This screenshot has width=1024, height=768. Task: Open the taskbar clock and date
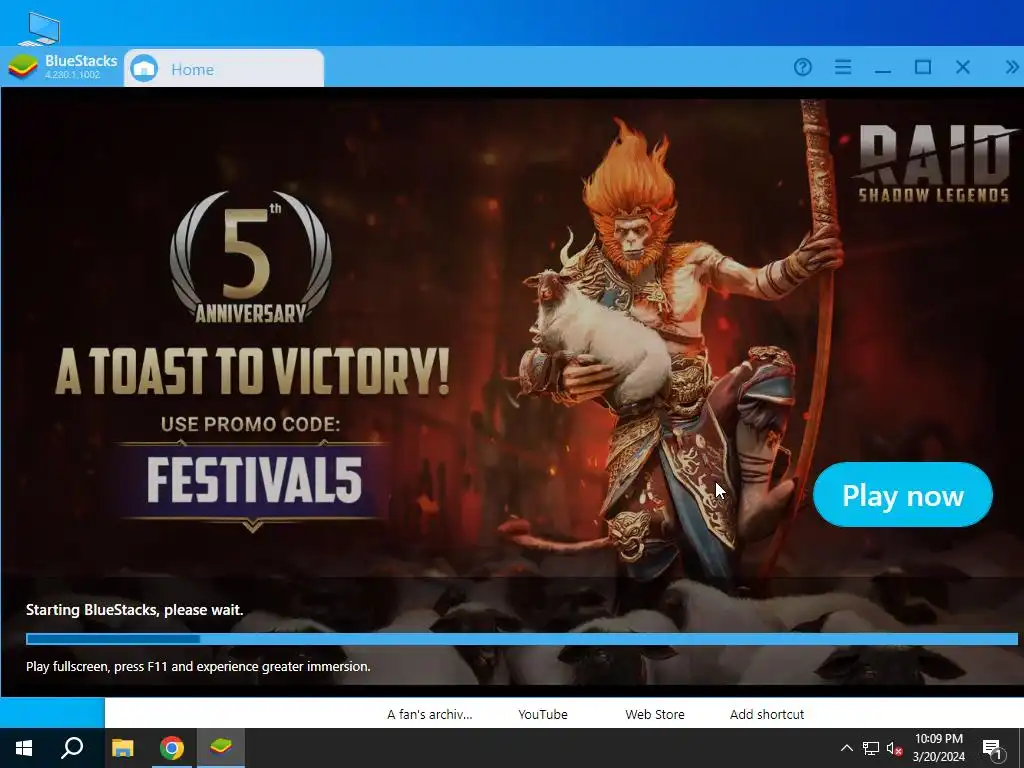(938, 748)
